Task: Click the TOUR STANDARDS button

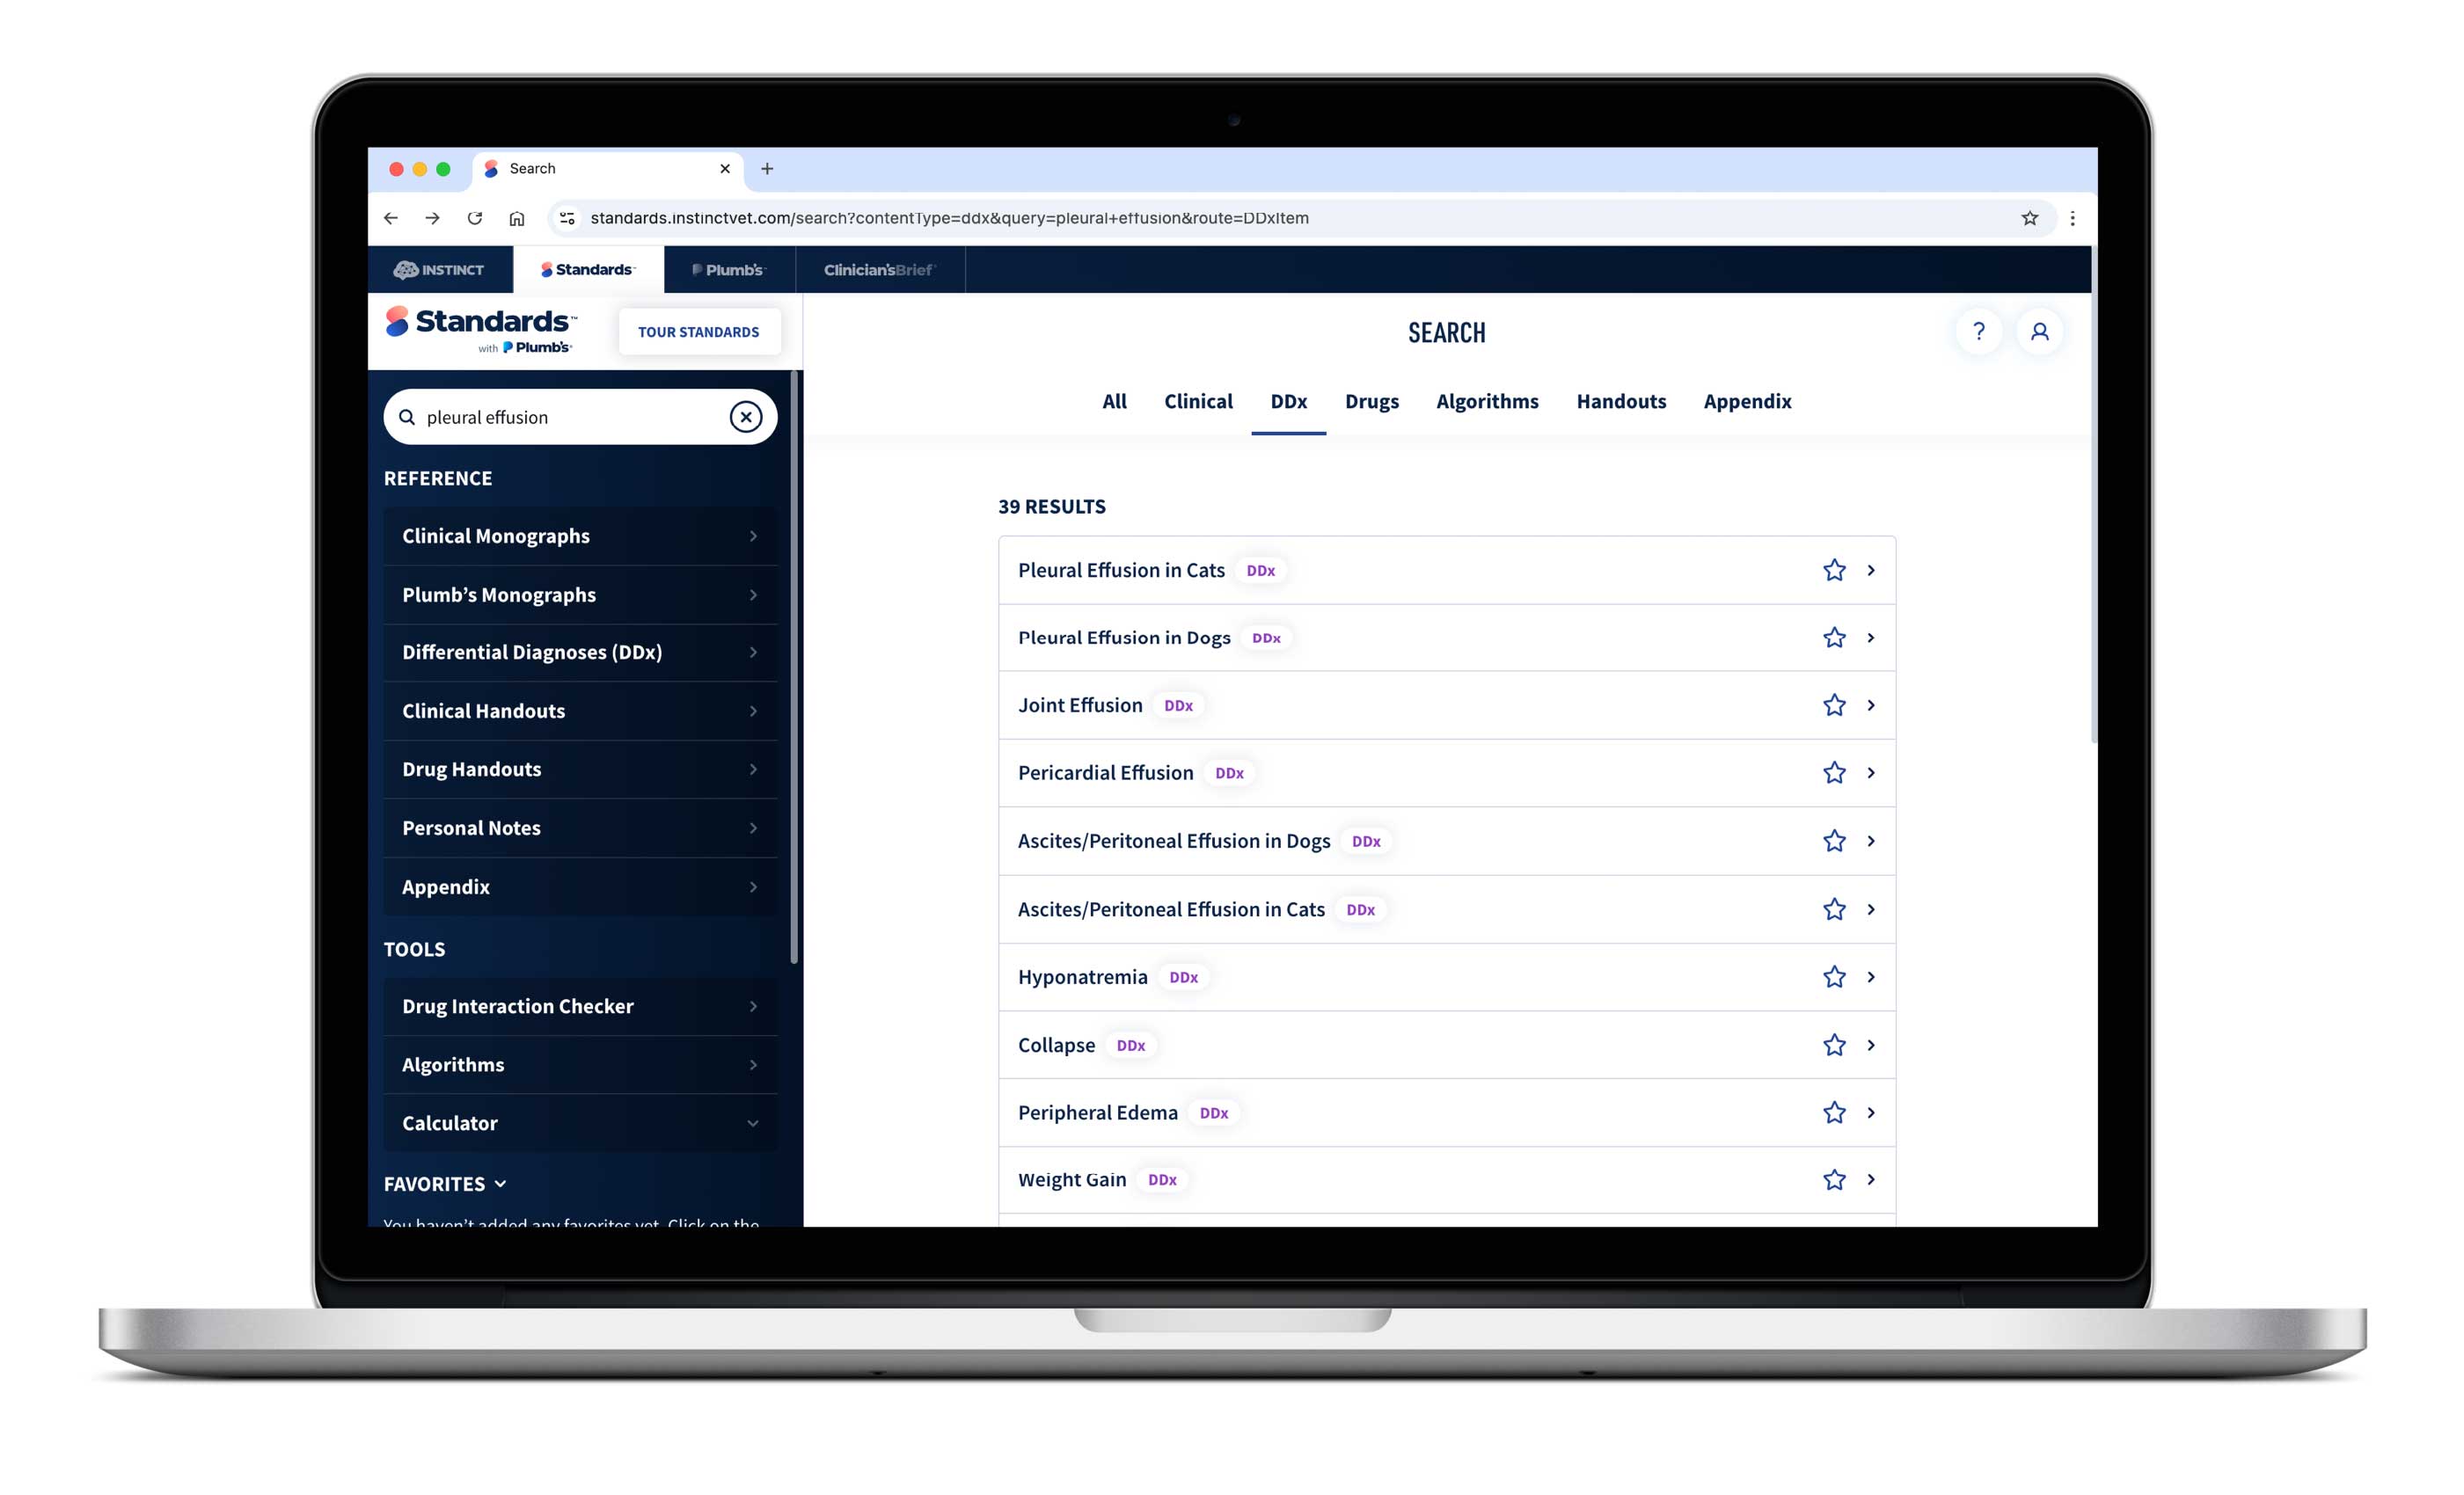Action: [x=698, y=332]
